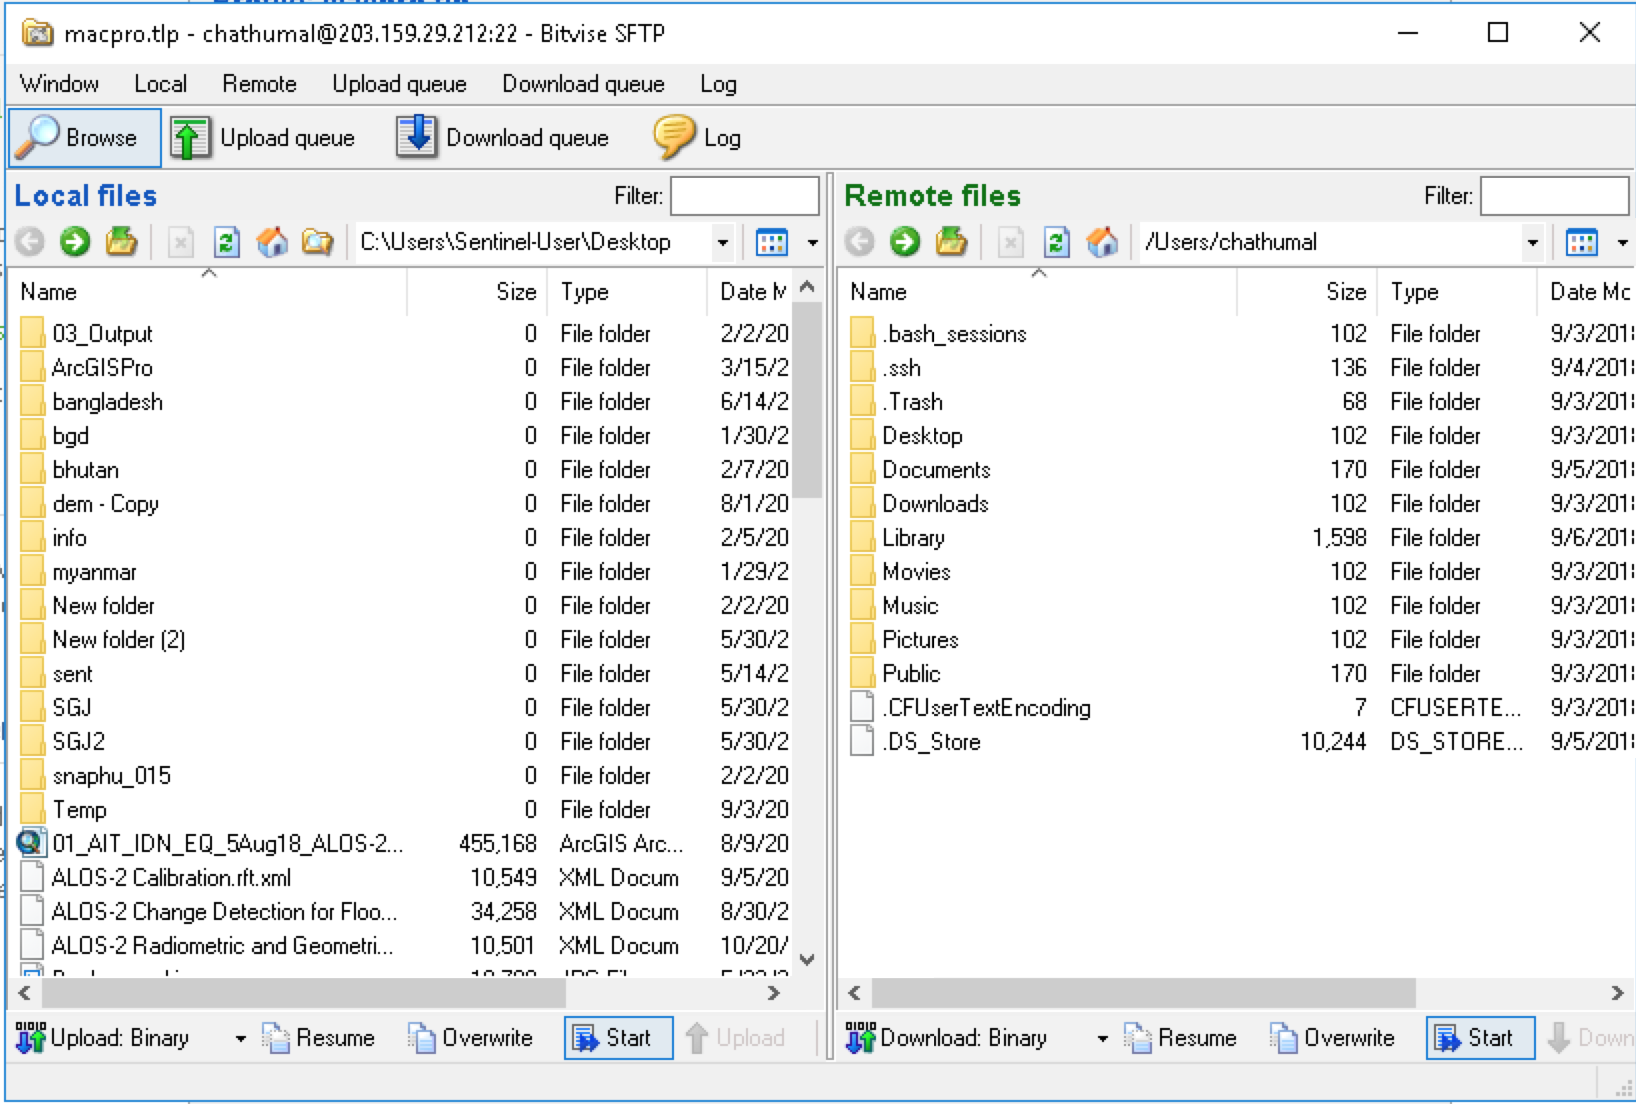Change Local files view mode icon

[772, 242]
